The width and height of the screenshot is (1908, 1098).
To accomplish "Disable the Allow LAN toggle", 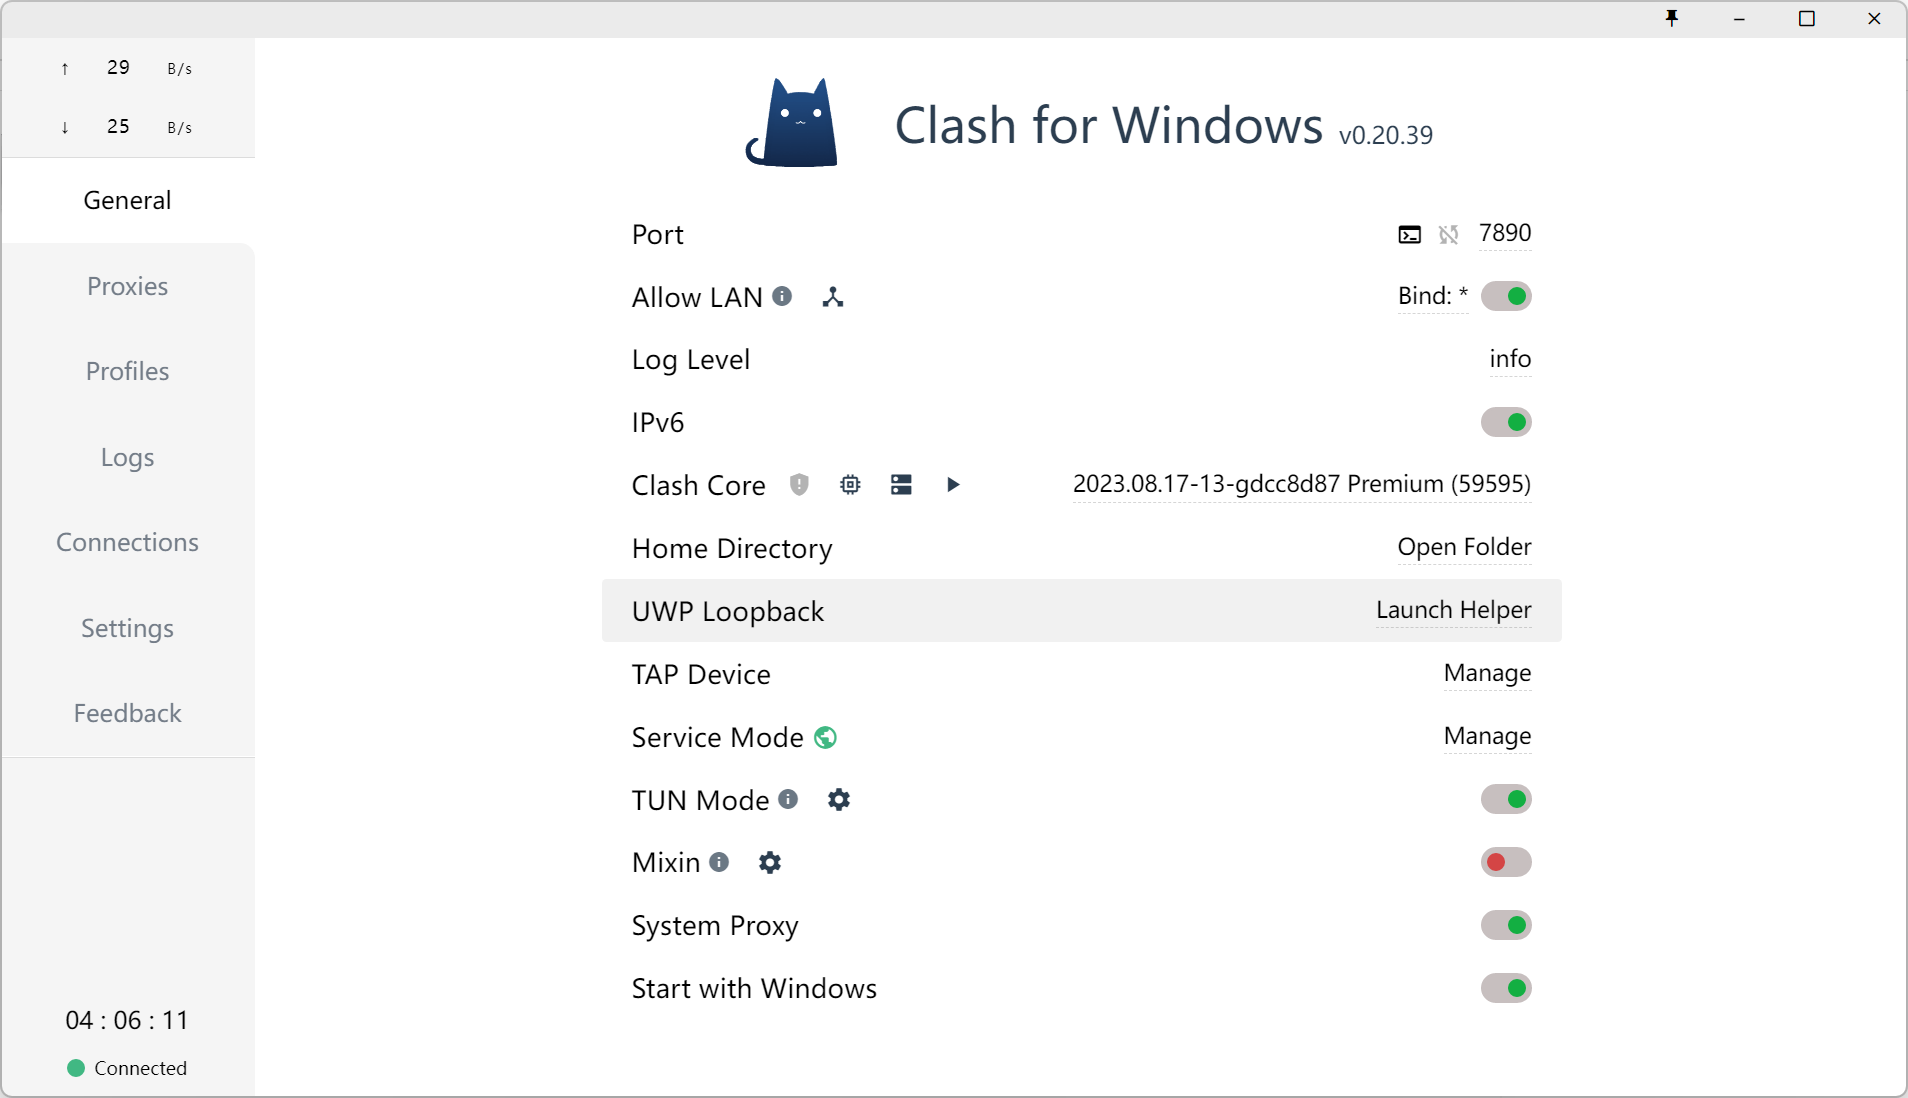I will point(1506,296).
